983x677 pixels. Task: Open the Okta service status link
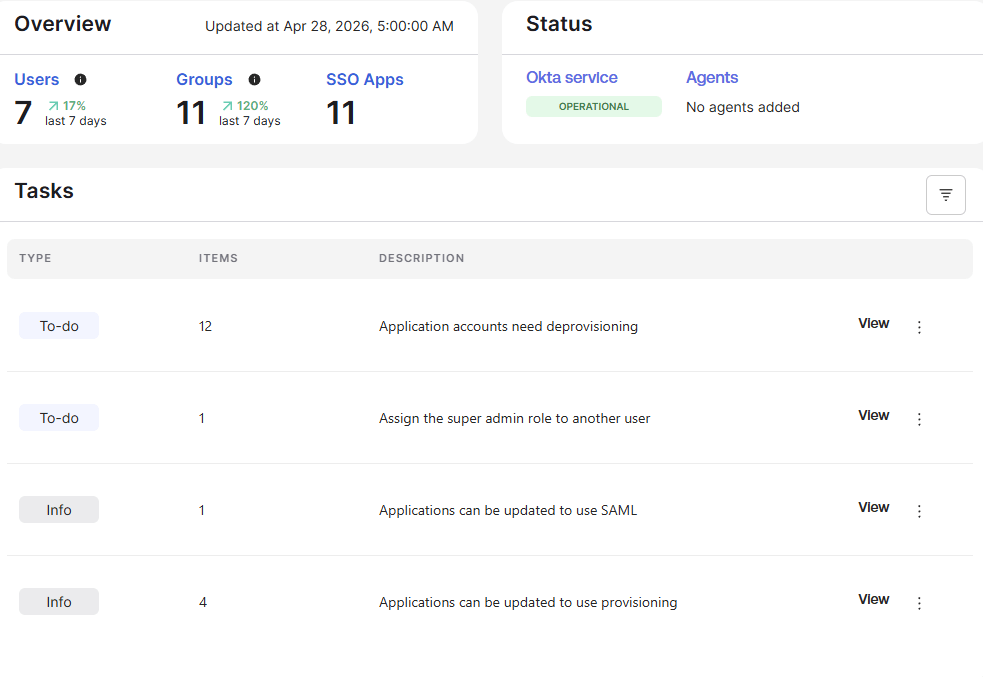coord(572,78)
